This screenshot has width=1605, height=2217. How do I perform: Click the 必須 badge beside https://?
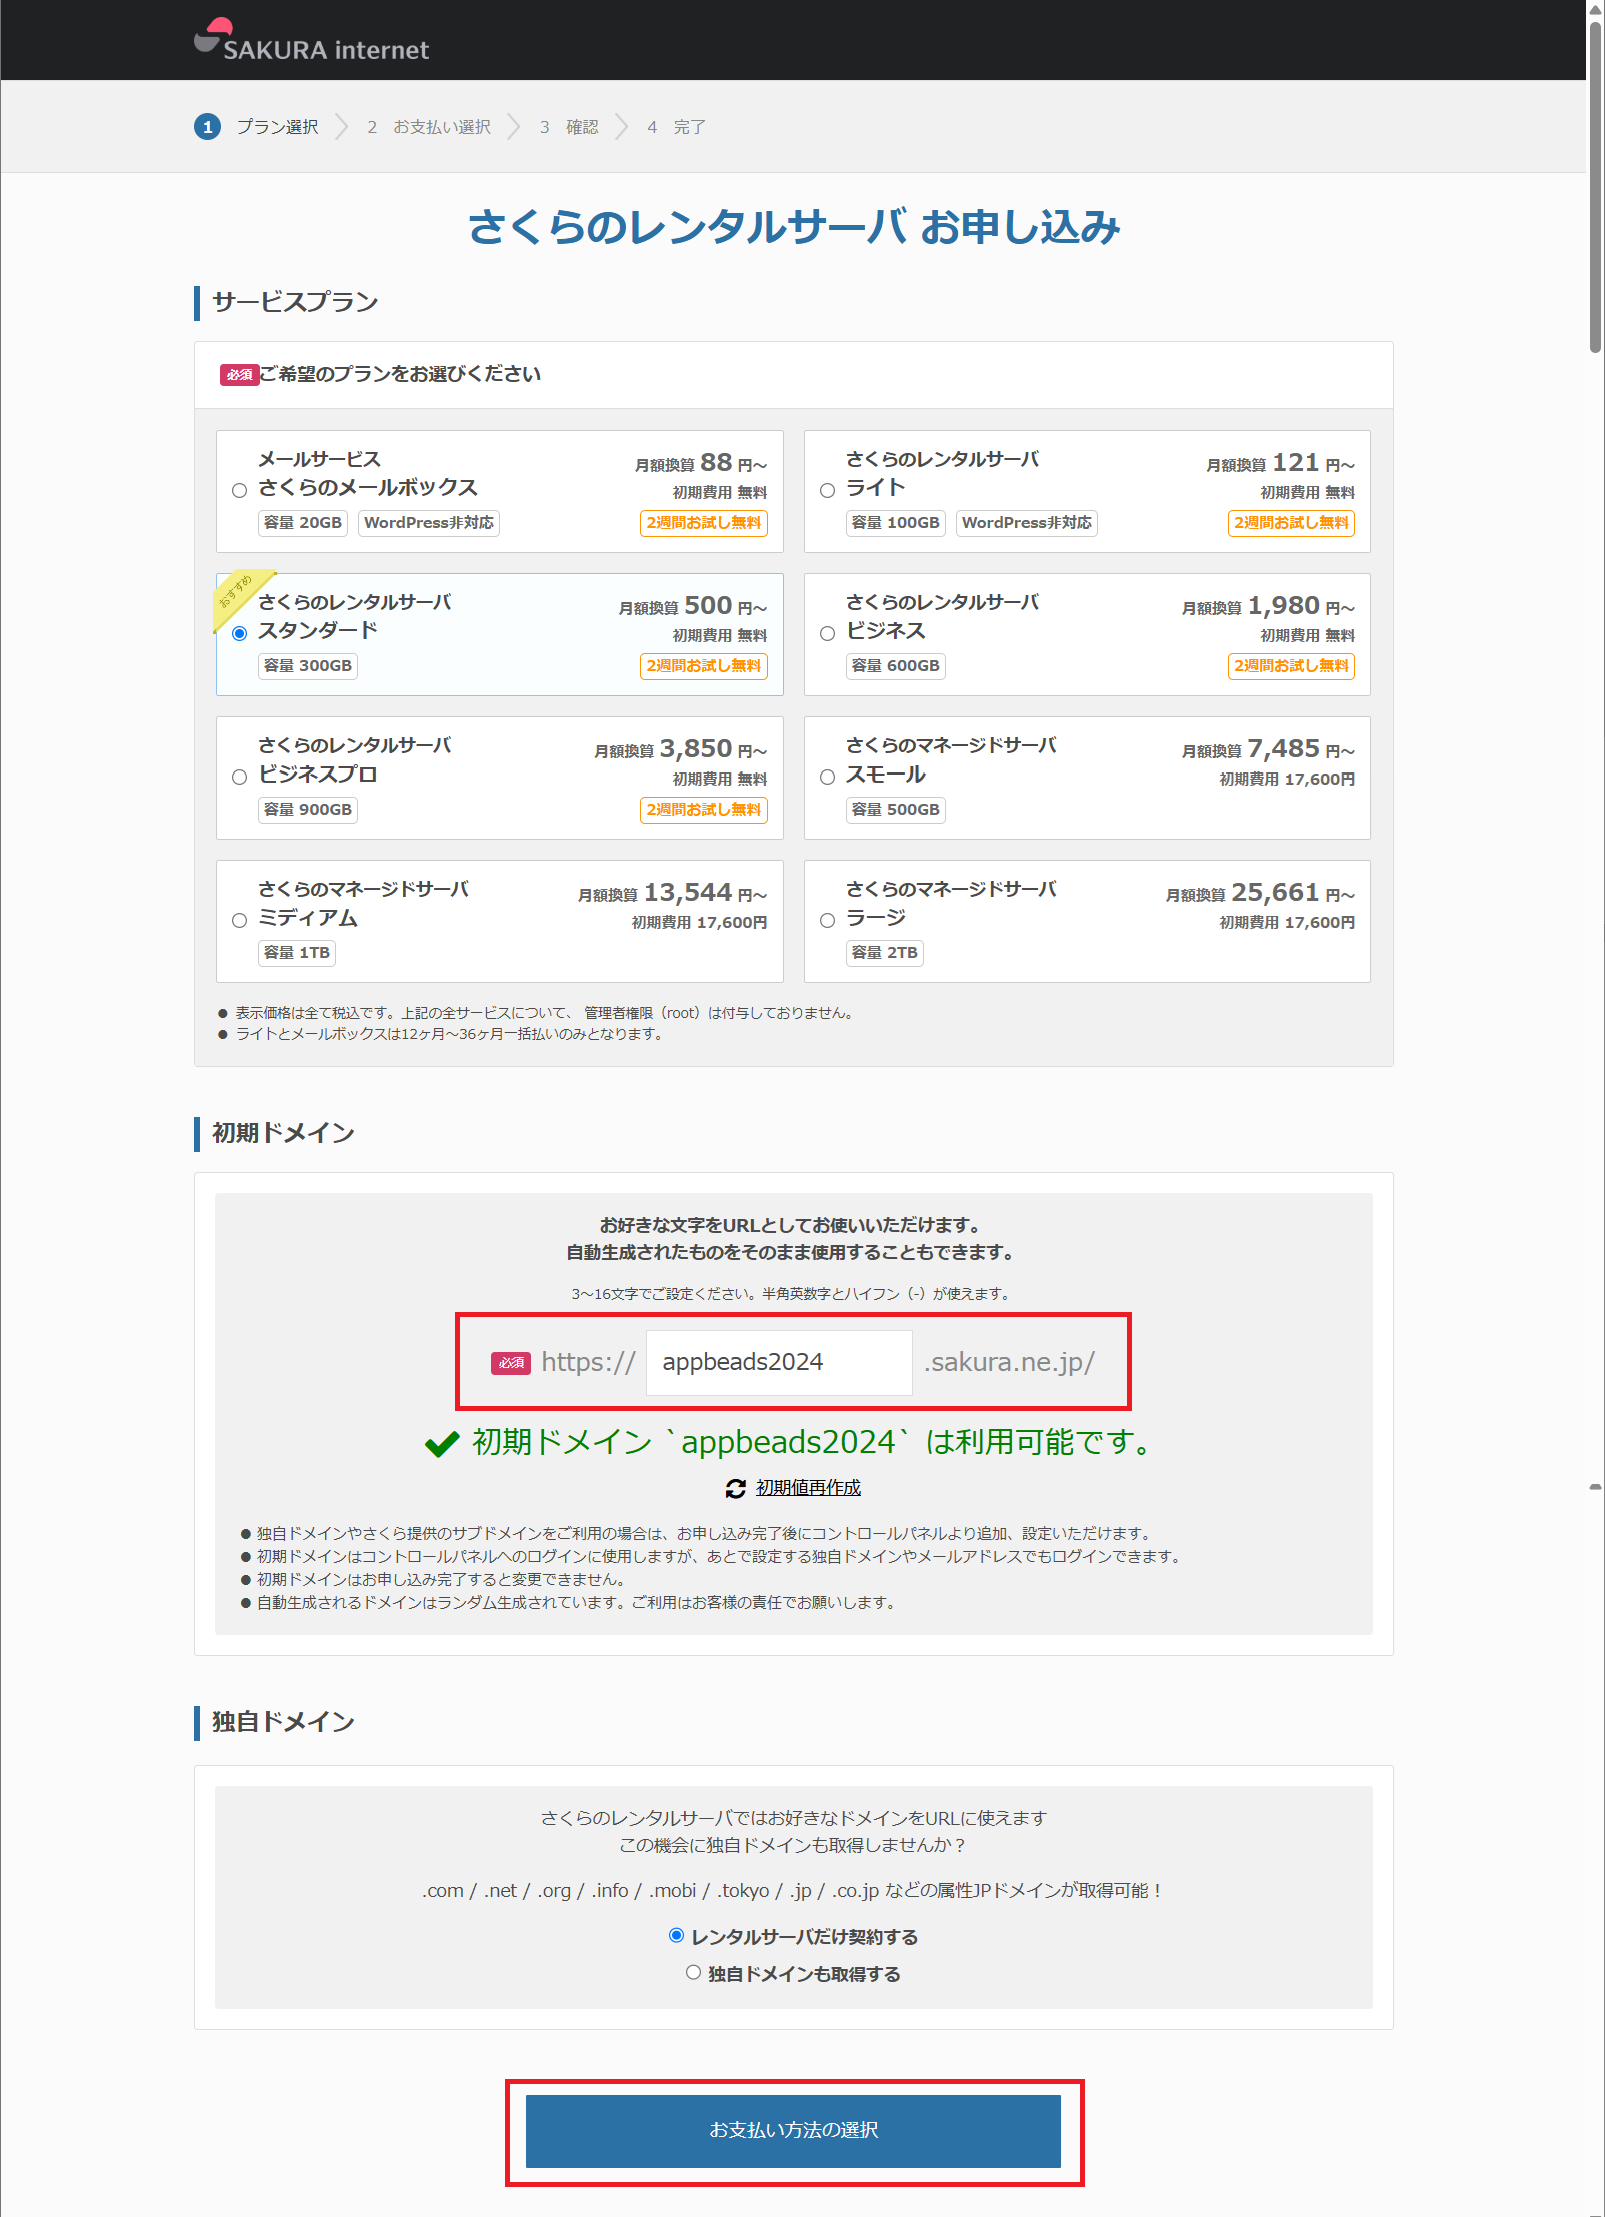pyautogui.click(x=511, y=1363)
